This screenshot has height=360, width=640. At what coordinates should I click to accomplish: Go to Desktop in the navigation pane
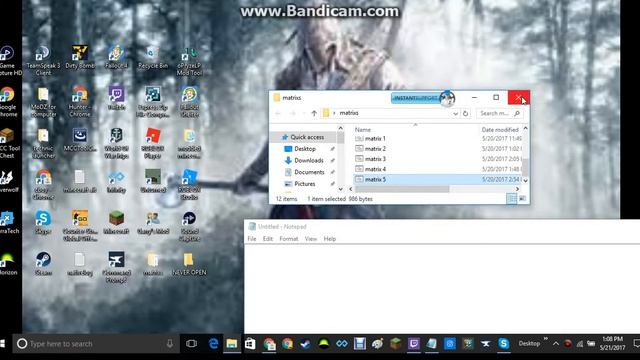click(305, 149)
